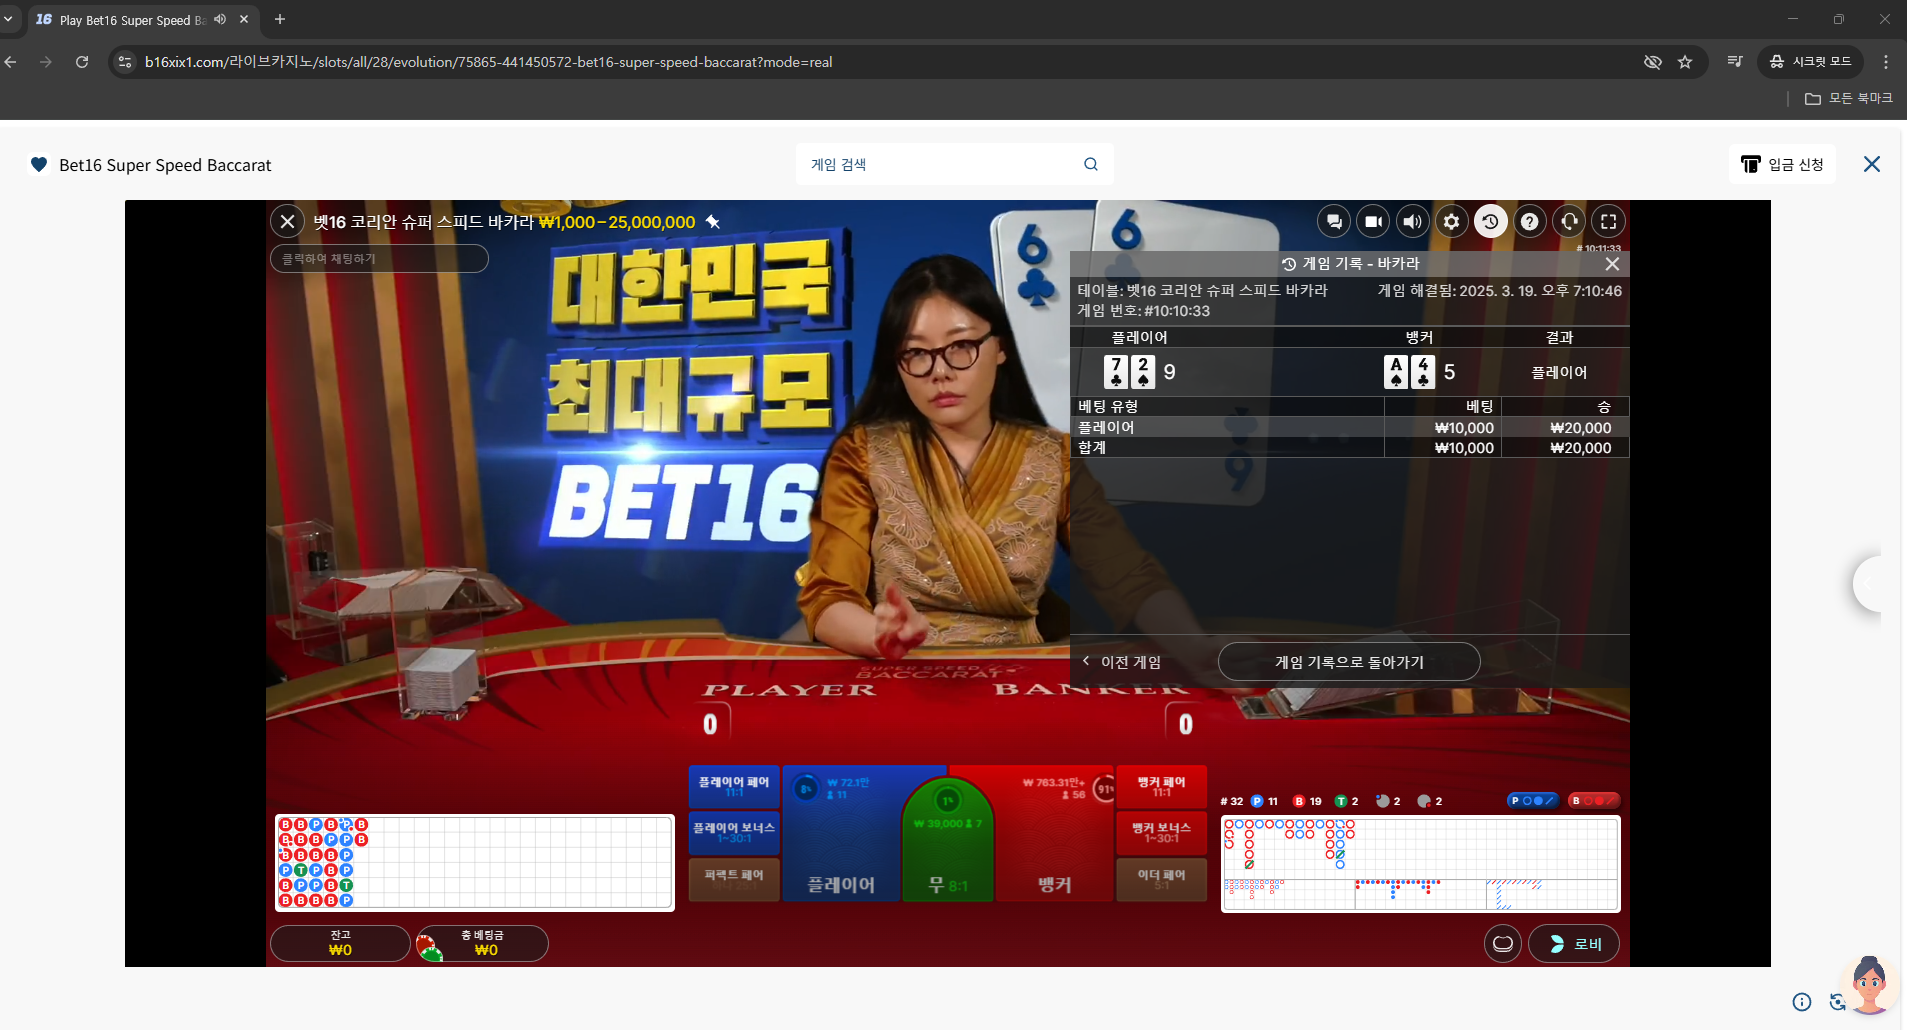The height and width of the screenshot is (1030, 1907).
Task: Go to 이전 게임 previous game
Action: [x=1121, y=662]
